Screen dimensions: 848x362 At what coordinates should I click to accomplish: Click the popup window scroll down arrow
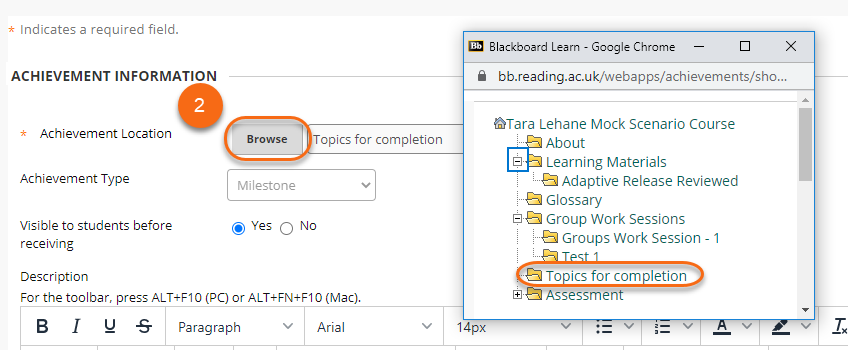tap(805, 310)
